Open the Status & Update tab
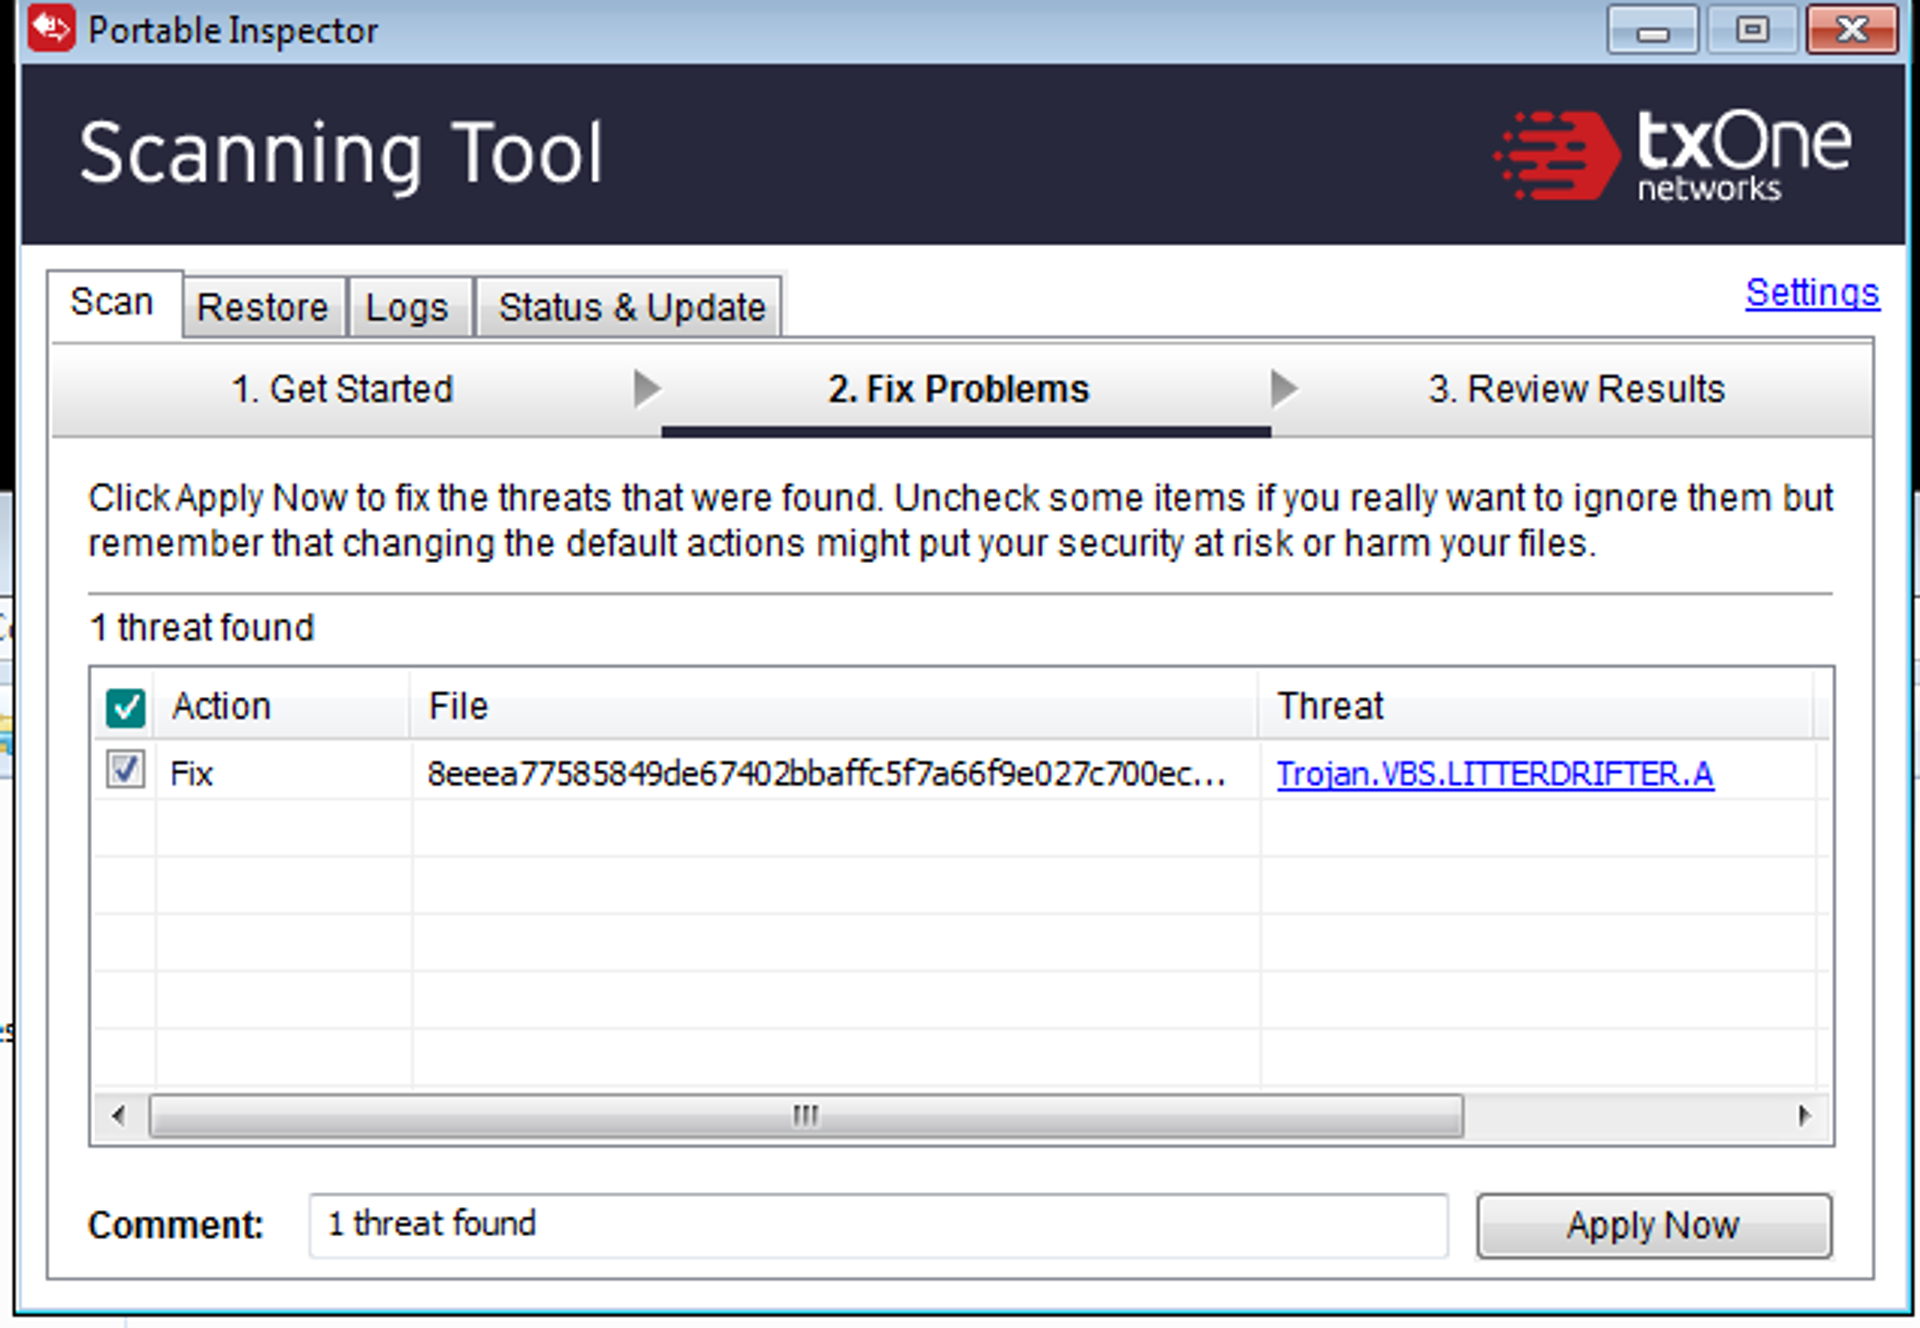 click(x=631, y=307)
